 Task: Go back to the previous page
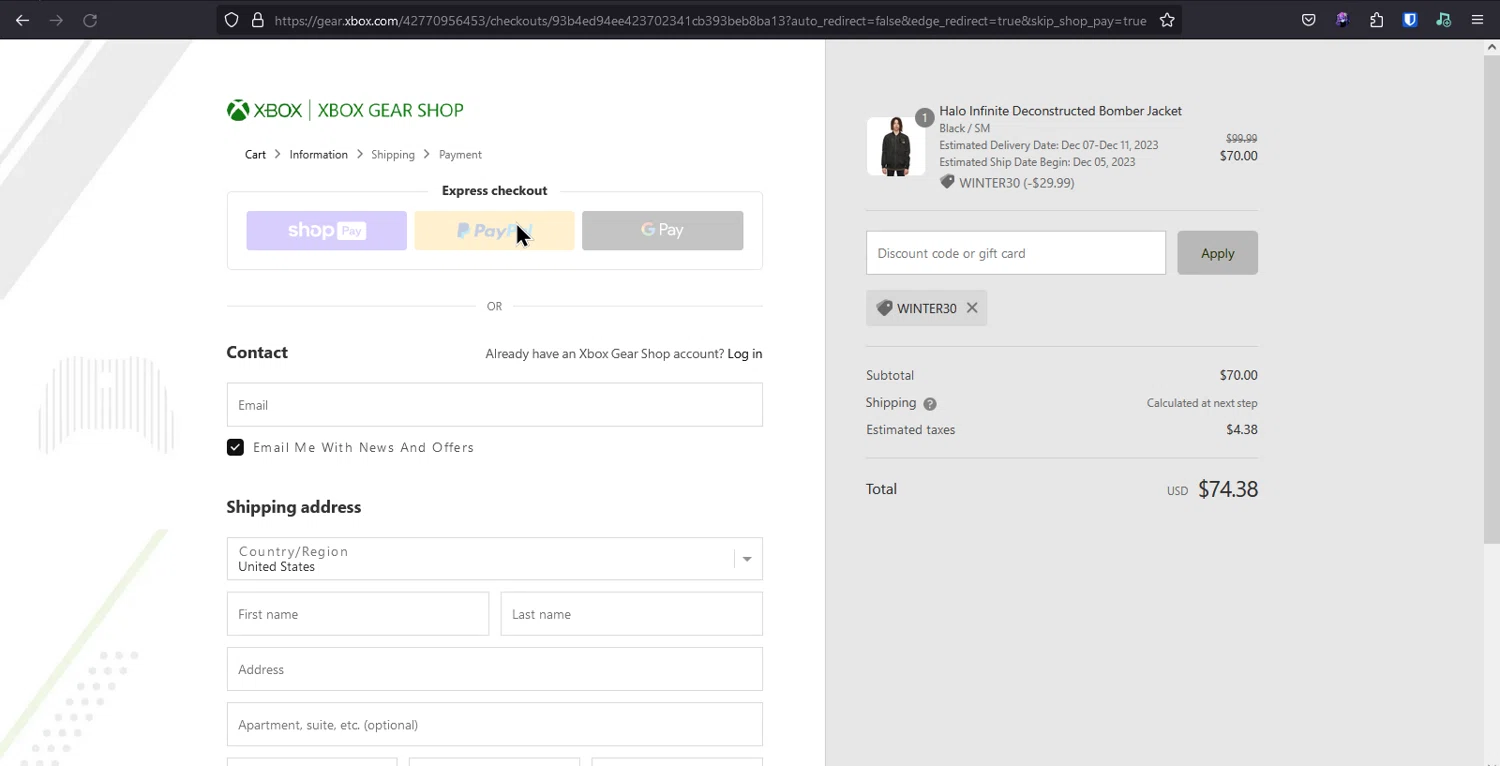tap(22, 20)
